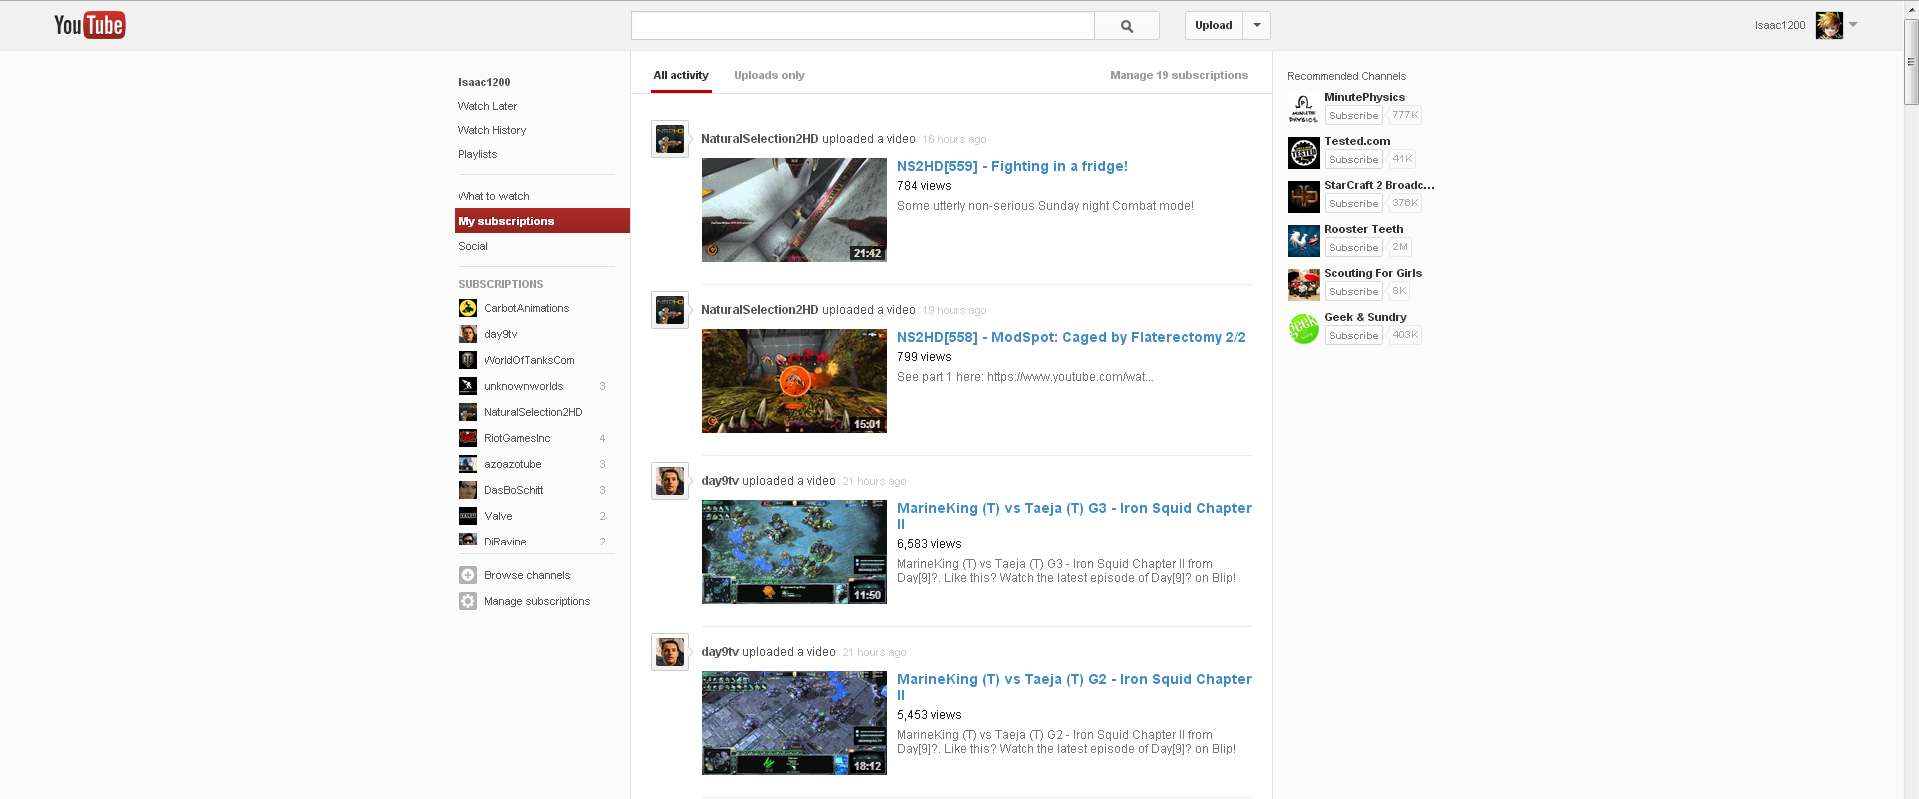
Task: Switch to the All activity tab
Action: coord(681,75)
